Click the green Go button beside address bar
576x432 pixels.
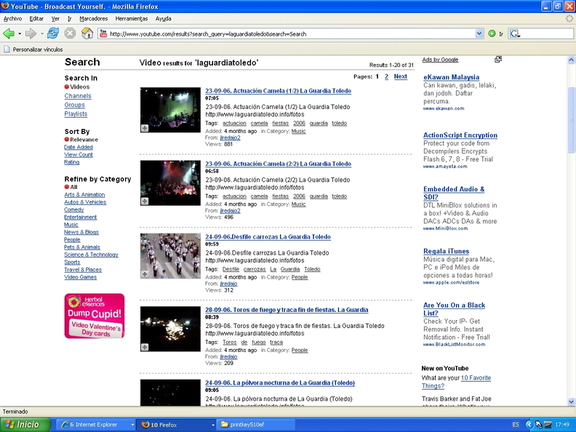coord(492,34)
